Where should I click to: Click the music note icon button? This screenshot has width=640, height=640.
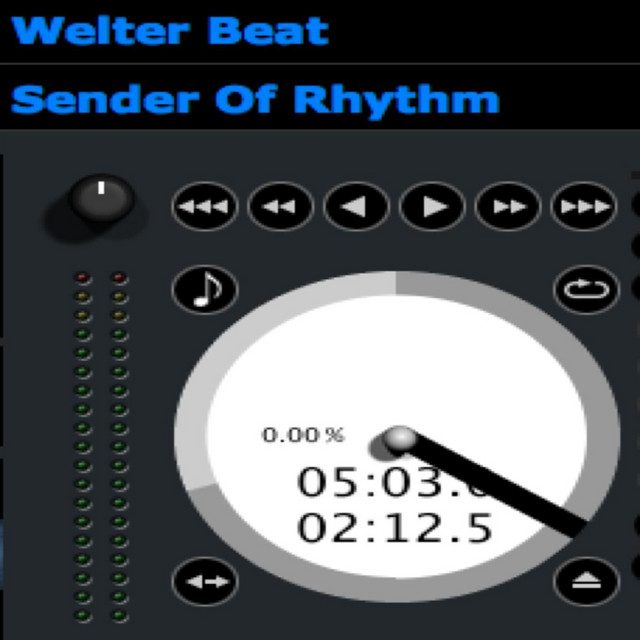coord(205,289)
